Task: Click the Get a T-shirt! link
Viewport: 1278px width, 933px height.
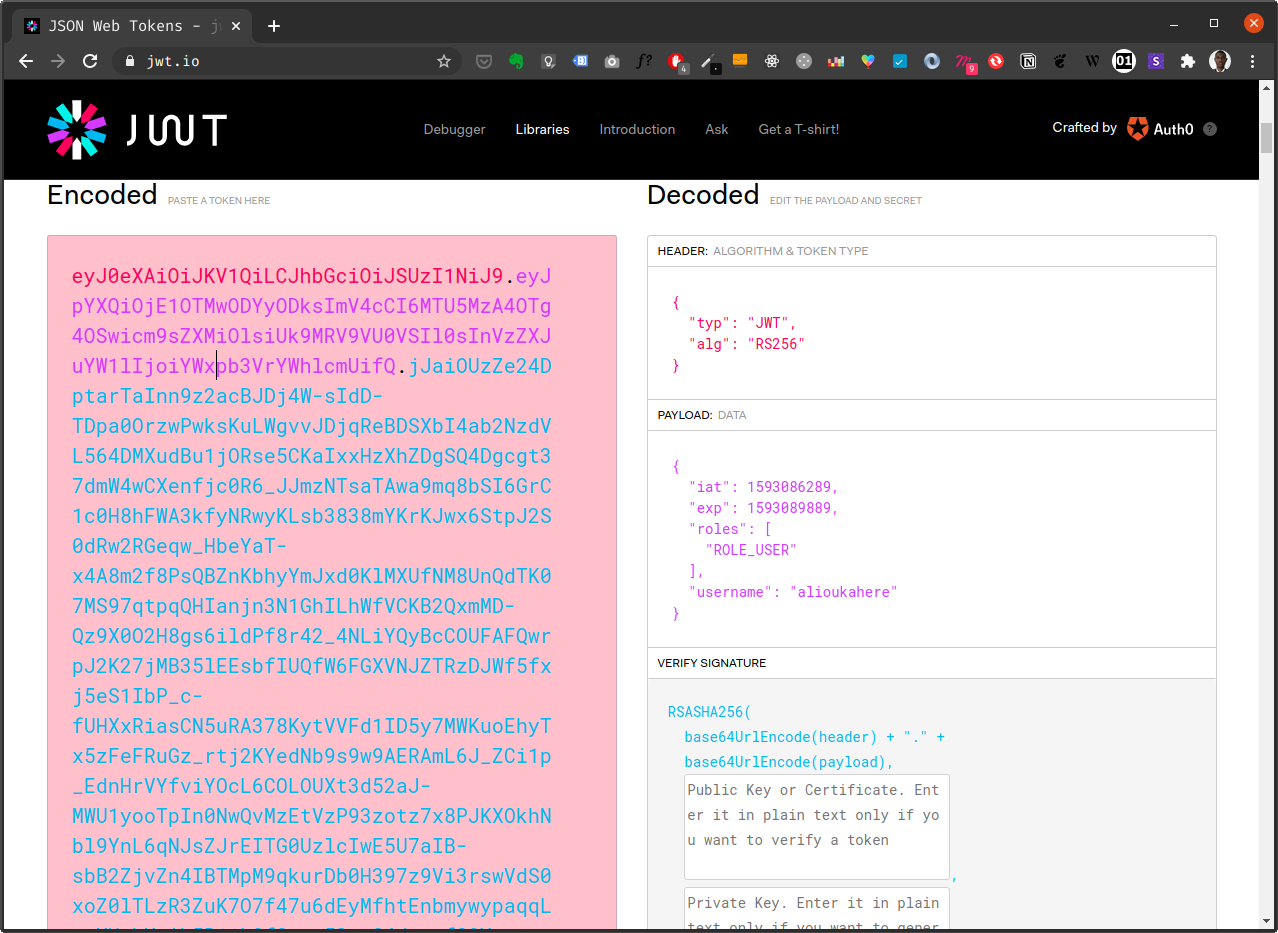Action: (x=798, y=129)
